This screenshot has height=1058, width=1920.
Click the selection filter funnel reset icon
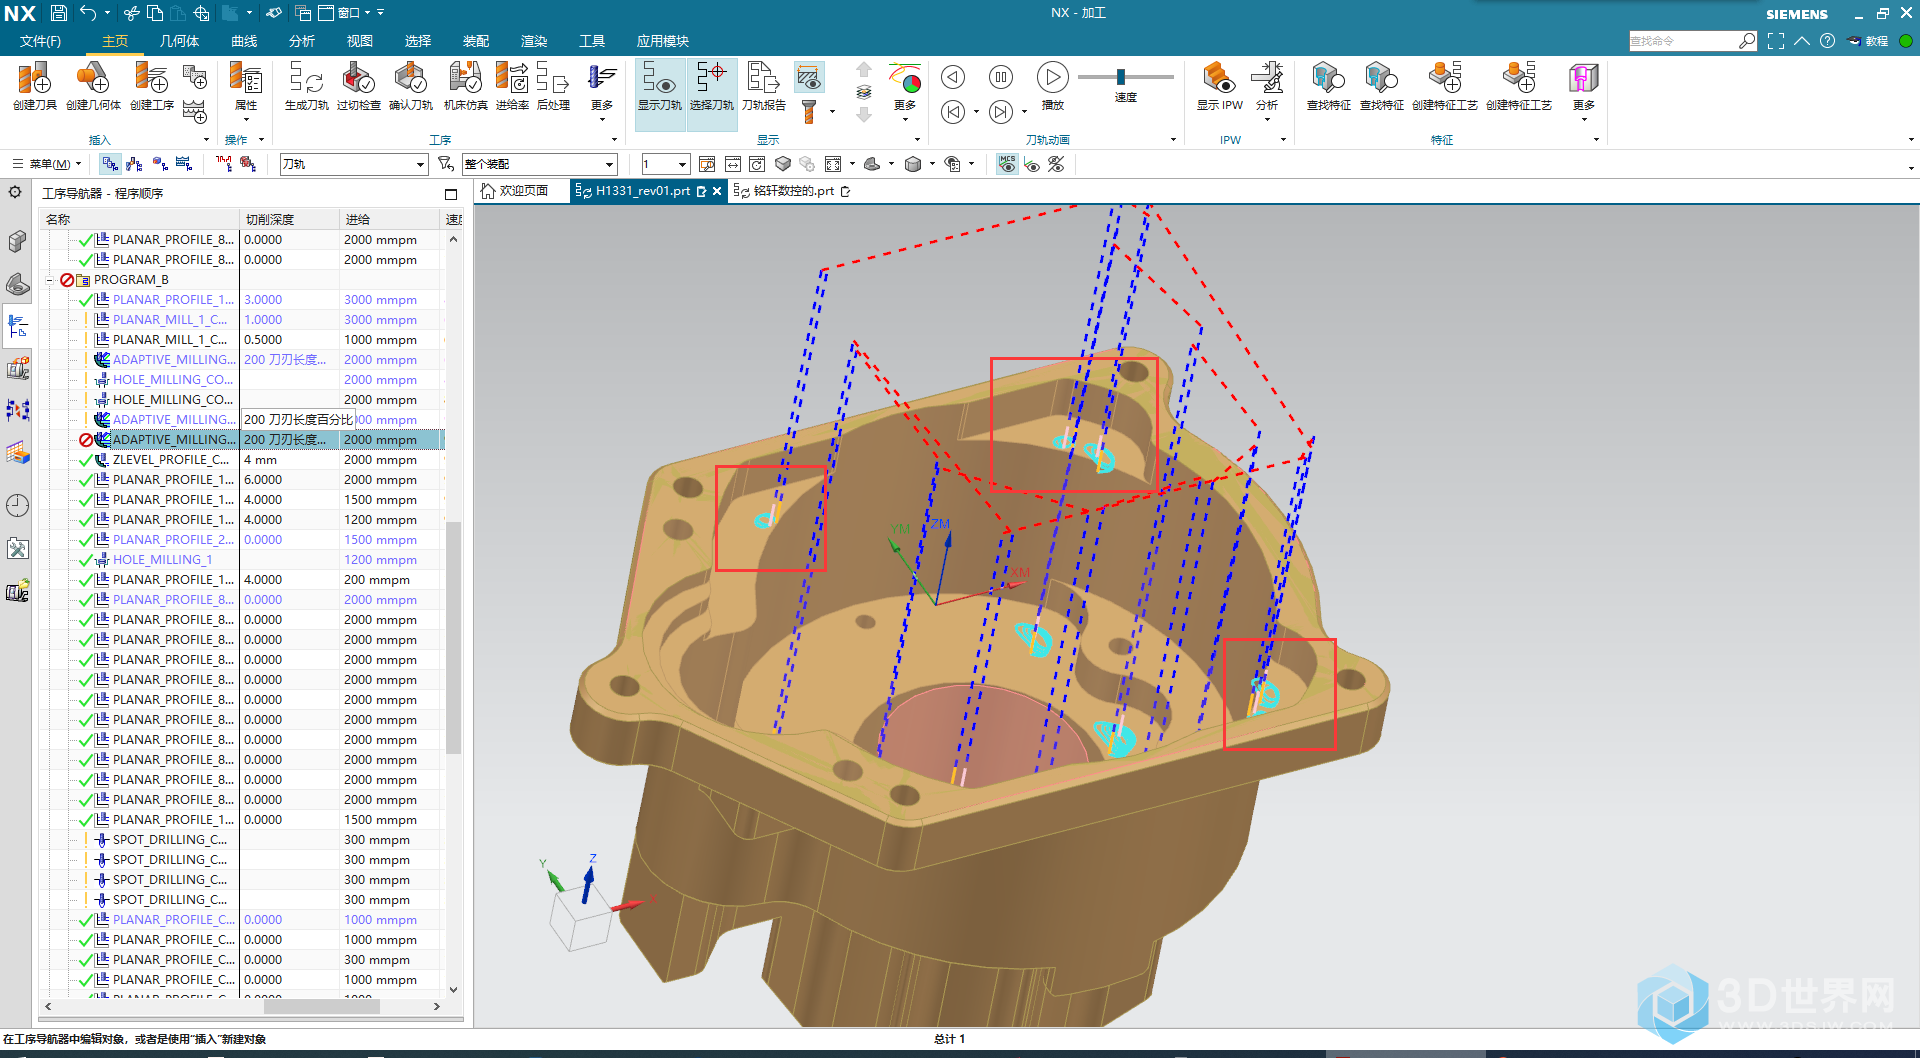point(446,164)
